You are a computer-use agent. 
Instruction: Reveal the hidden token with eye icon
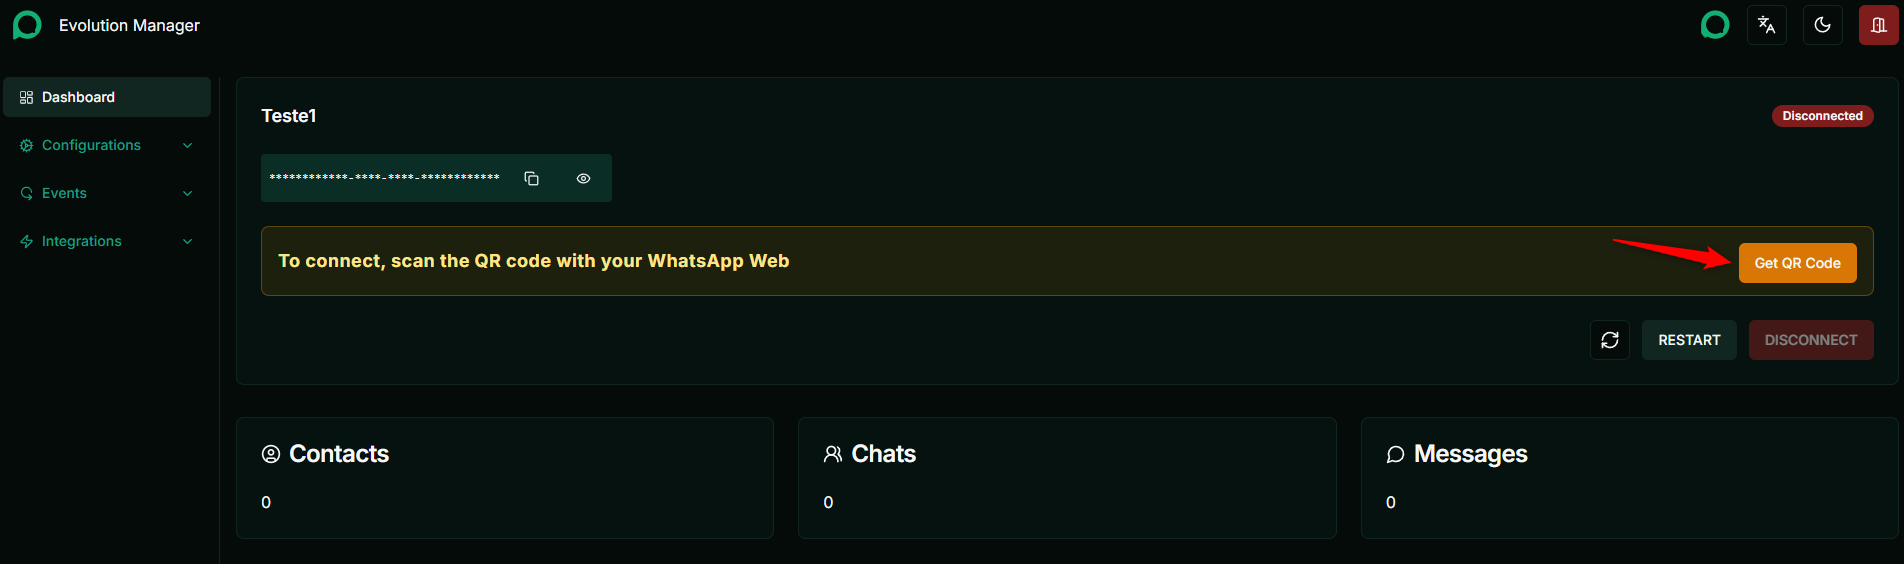pos(583,178)
